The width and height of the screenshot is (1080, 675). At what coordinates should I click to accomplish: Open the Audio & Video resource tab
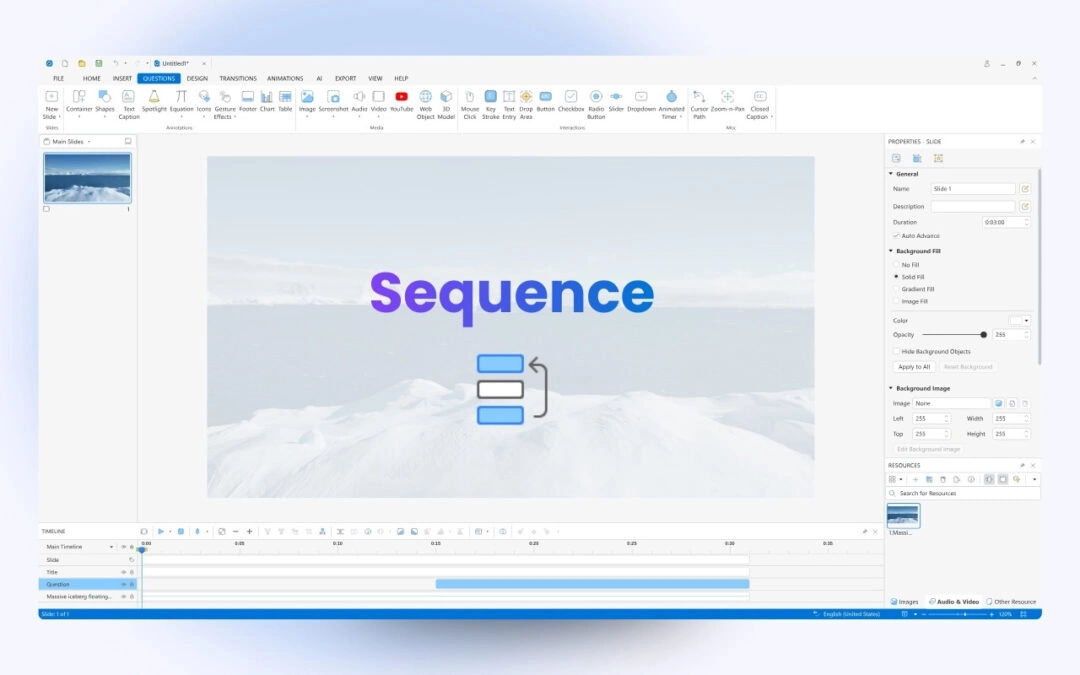[x=954, y=602]
